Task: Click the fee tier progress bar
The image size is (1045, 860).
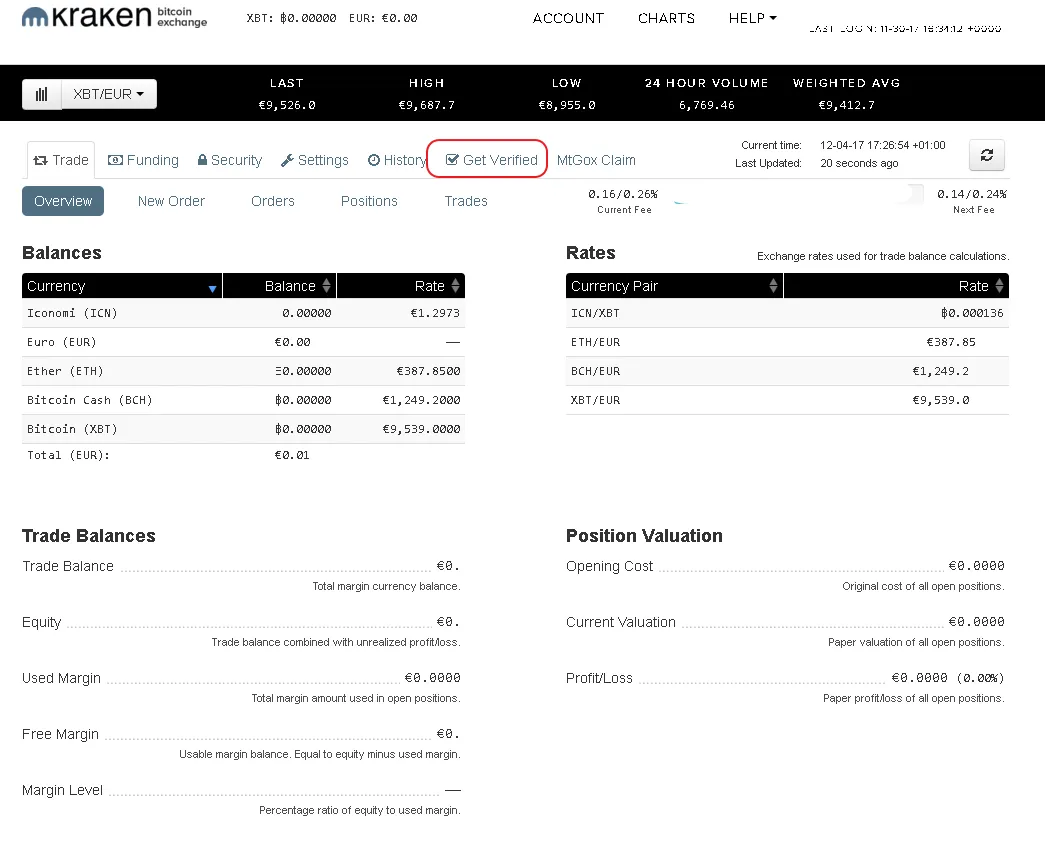Action: tap(797, 195)
